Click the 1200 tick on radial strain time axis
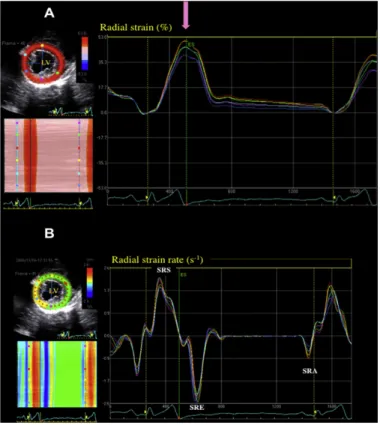The height and width of the screenshot is (425, 380). click(293, 191)
